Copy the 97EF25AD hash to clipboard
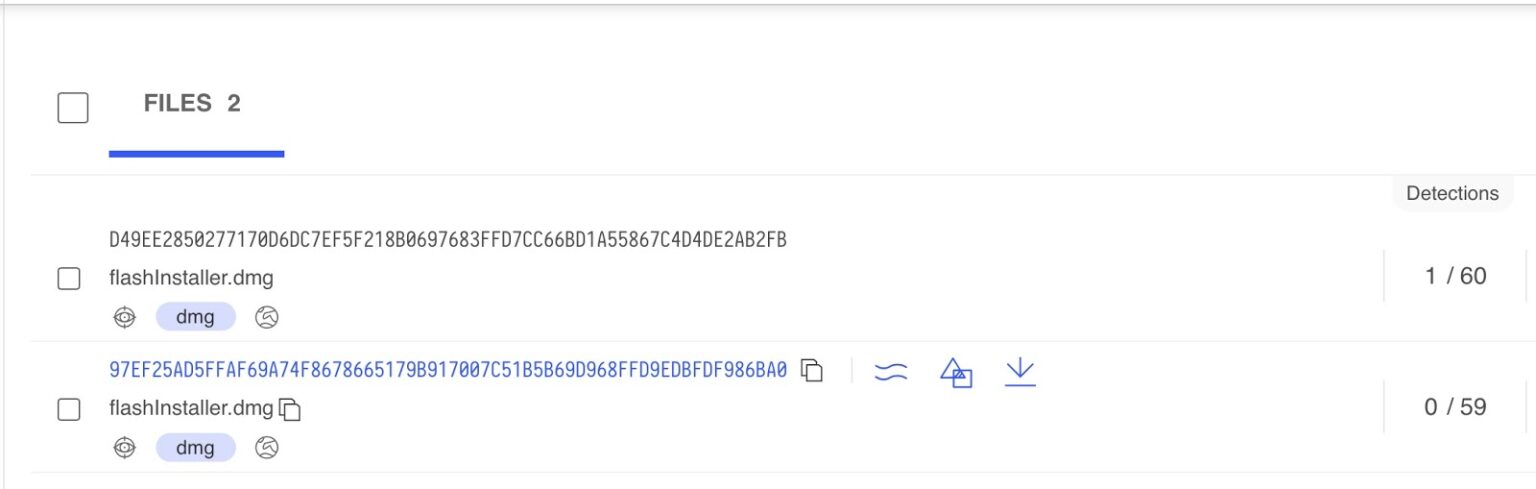The width and height of the screenshot is (1536, 489). tap(813, 371)
